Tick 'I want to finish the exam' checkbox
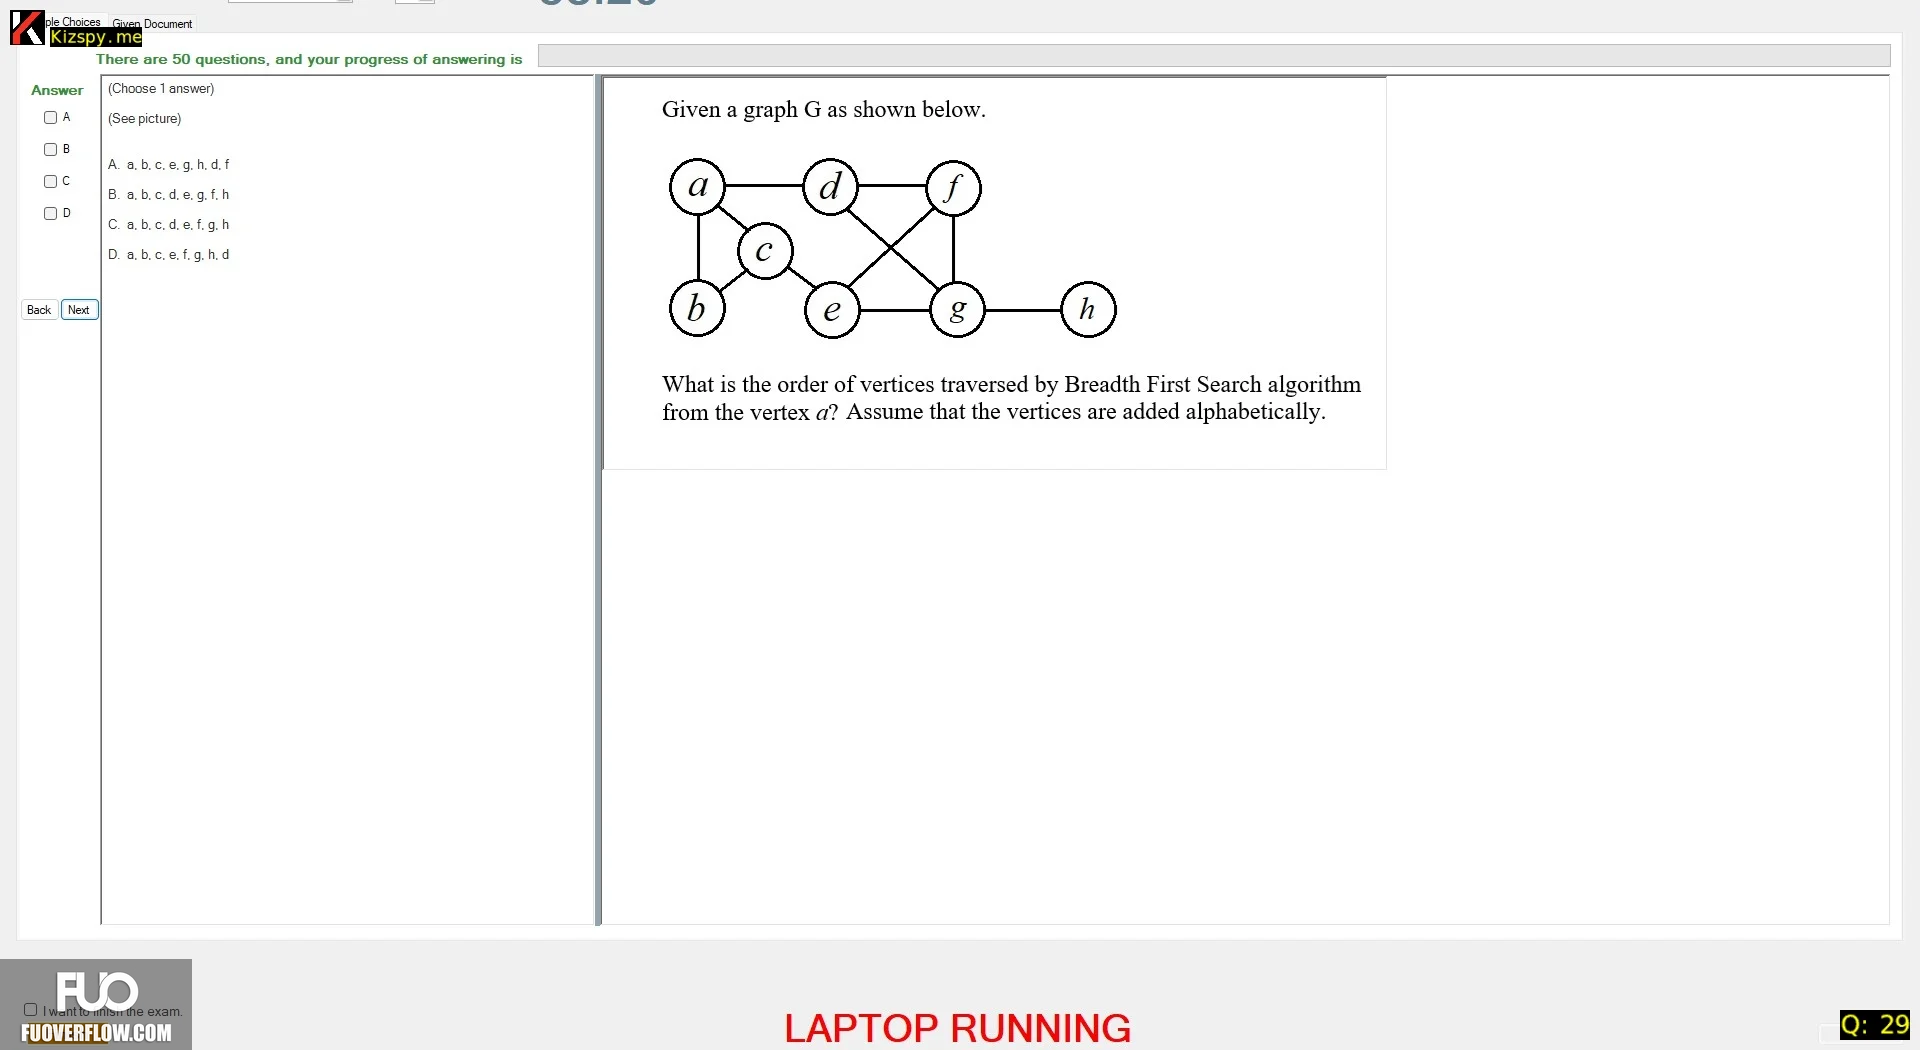The width and height of the screenshot is (1920, 1050). (31, 1010)
